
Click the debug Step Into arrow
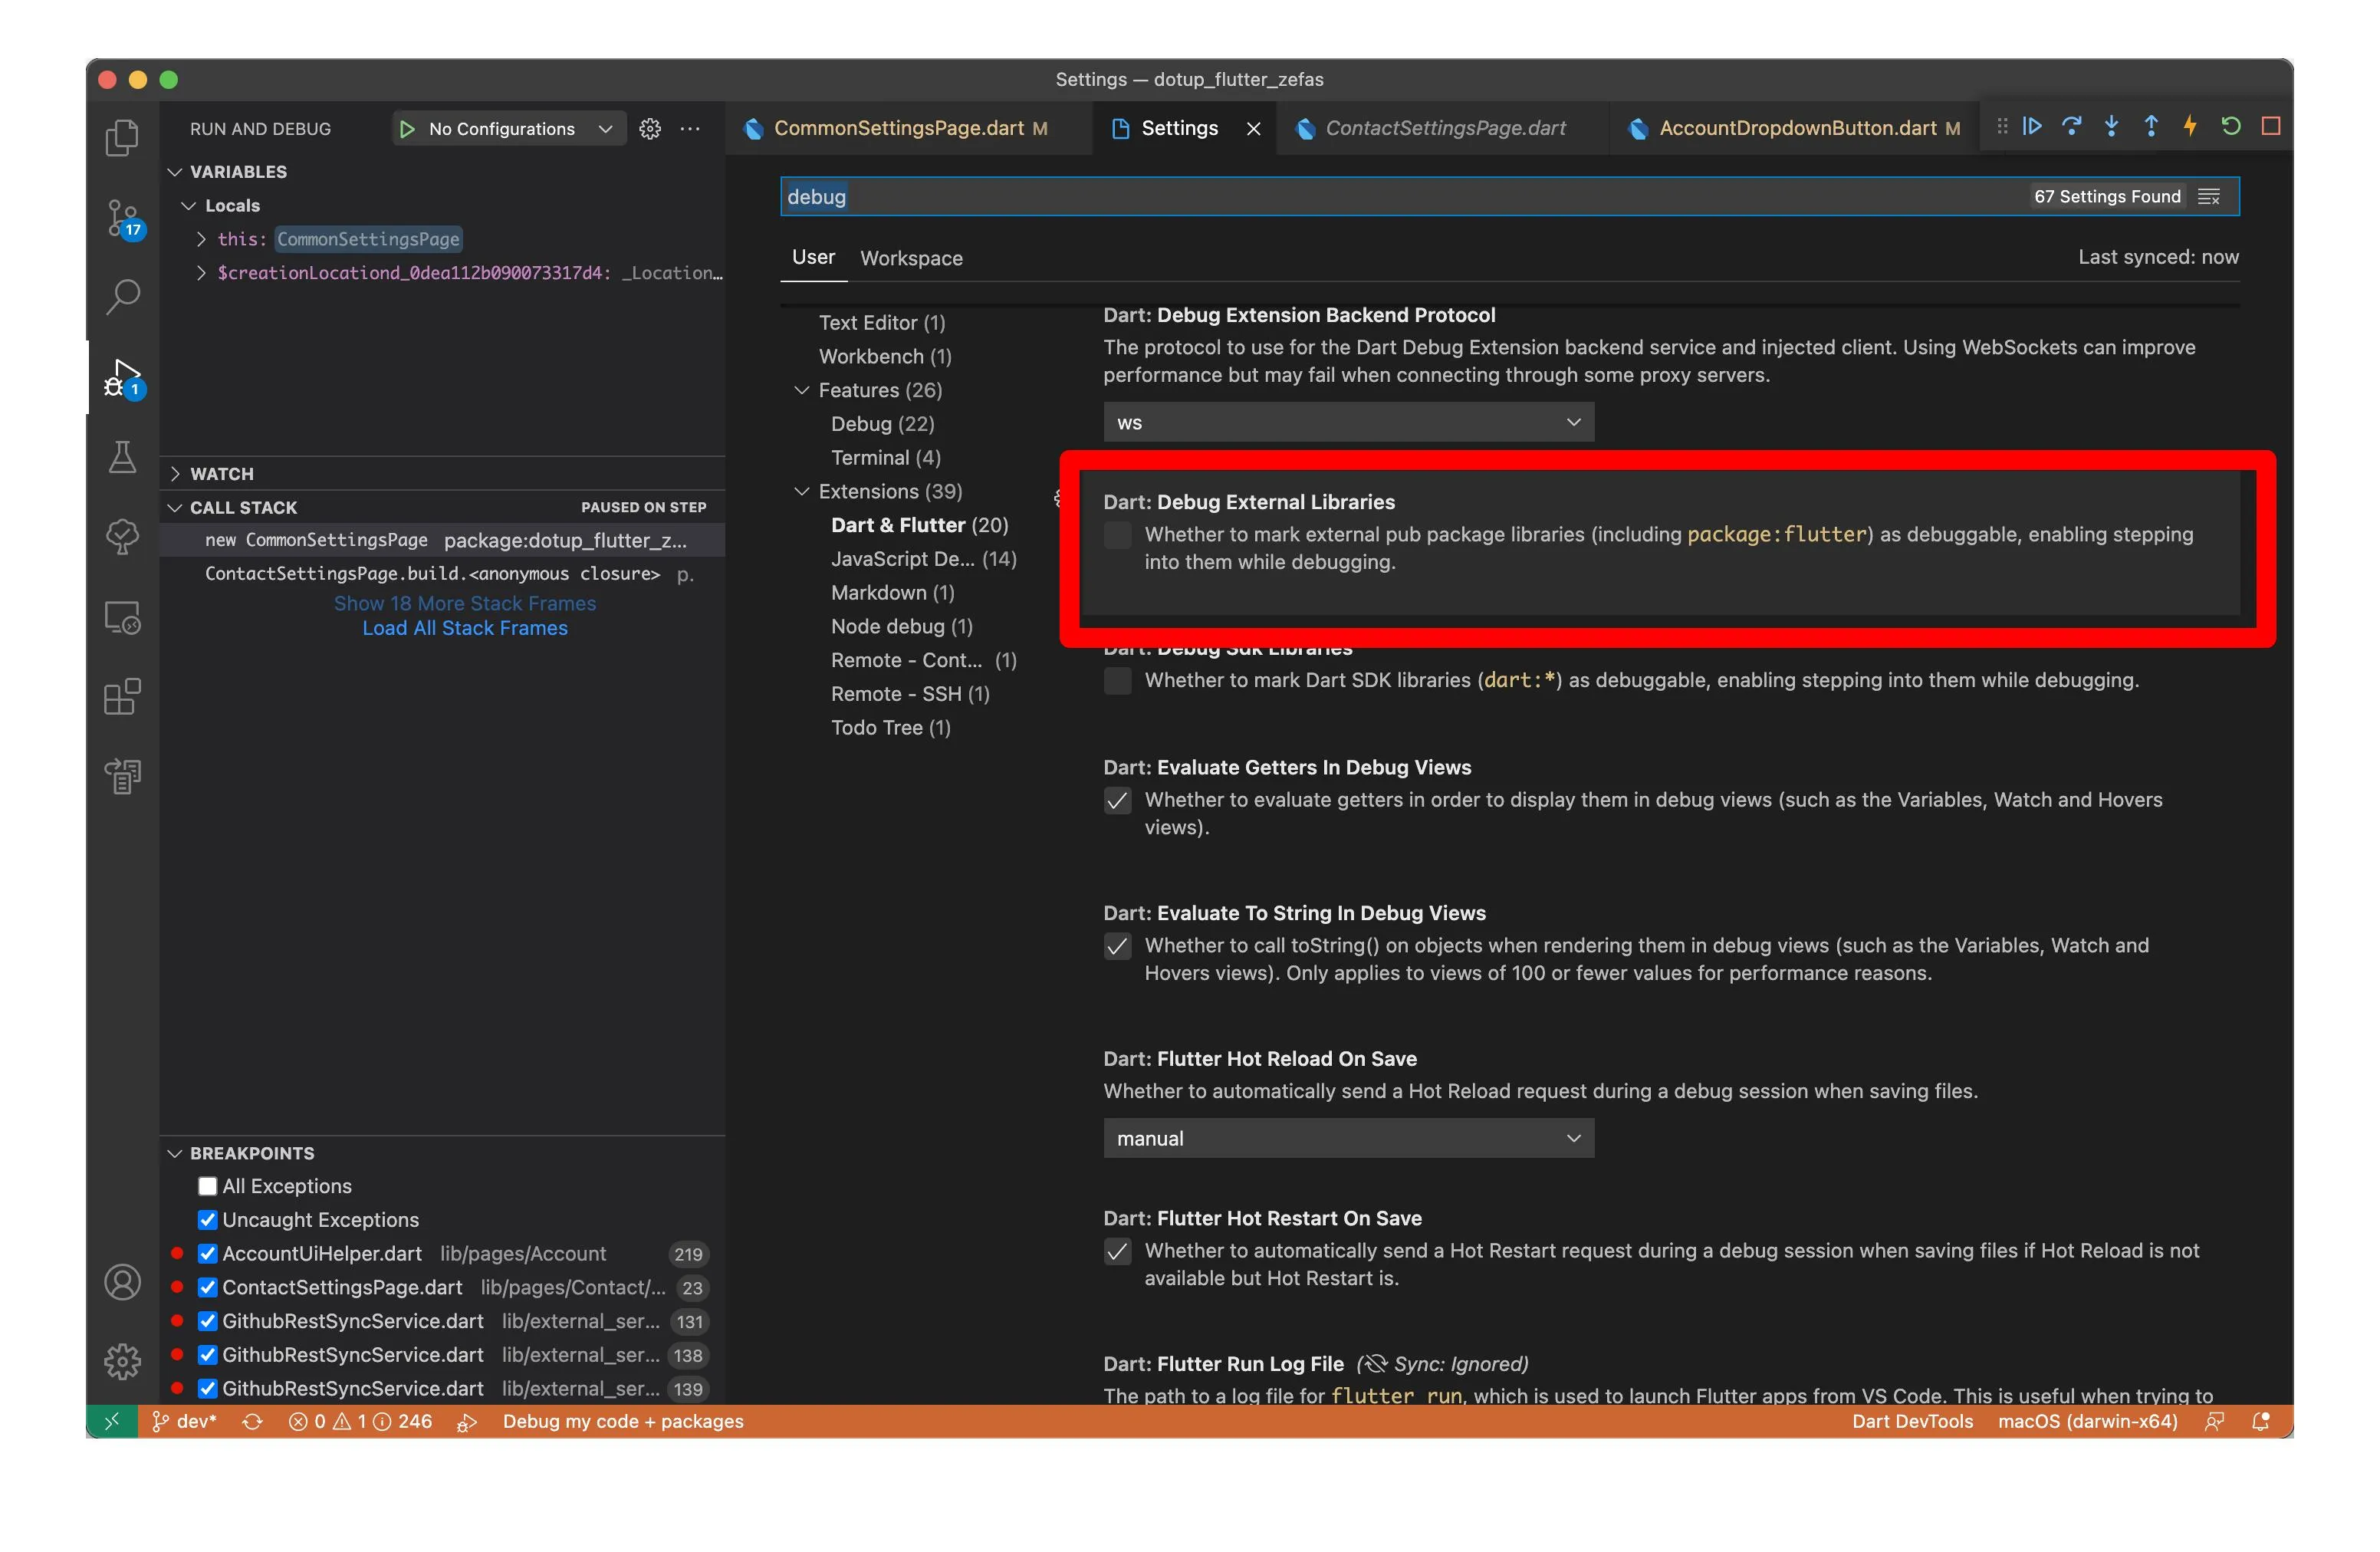click(2111, 127)
